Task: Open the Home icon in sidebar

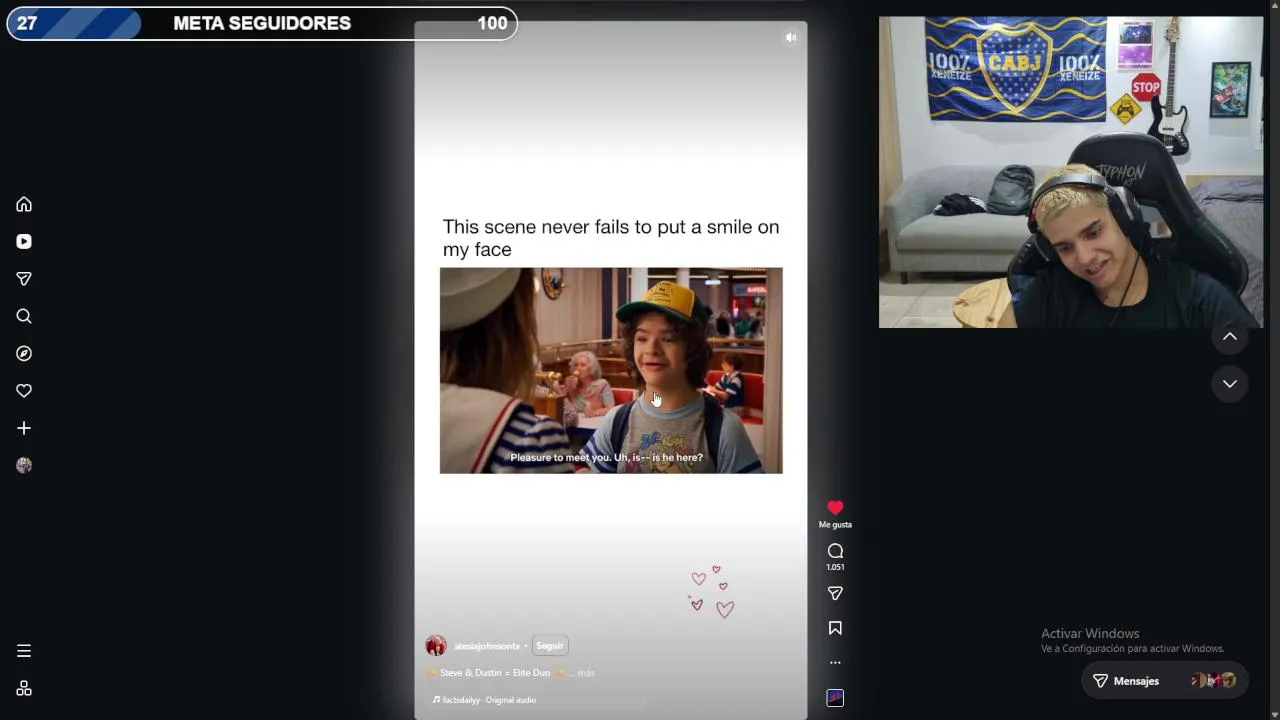Action: click(x=24, y=204)
